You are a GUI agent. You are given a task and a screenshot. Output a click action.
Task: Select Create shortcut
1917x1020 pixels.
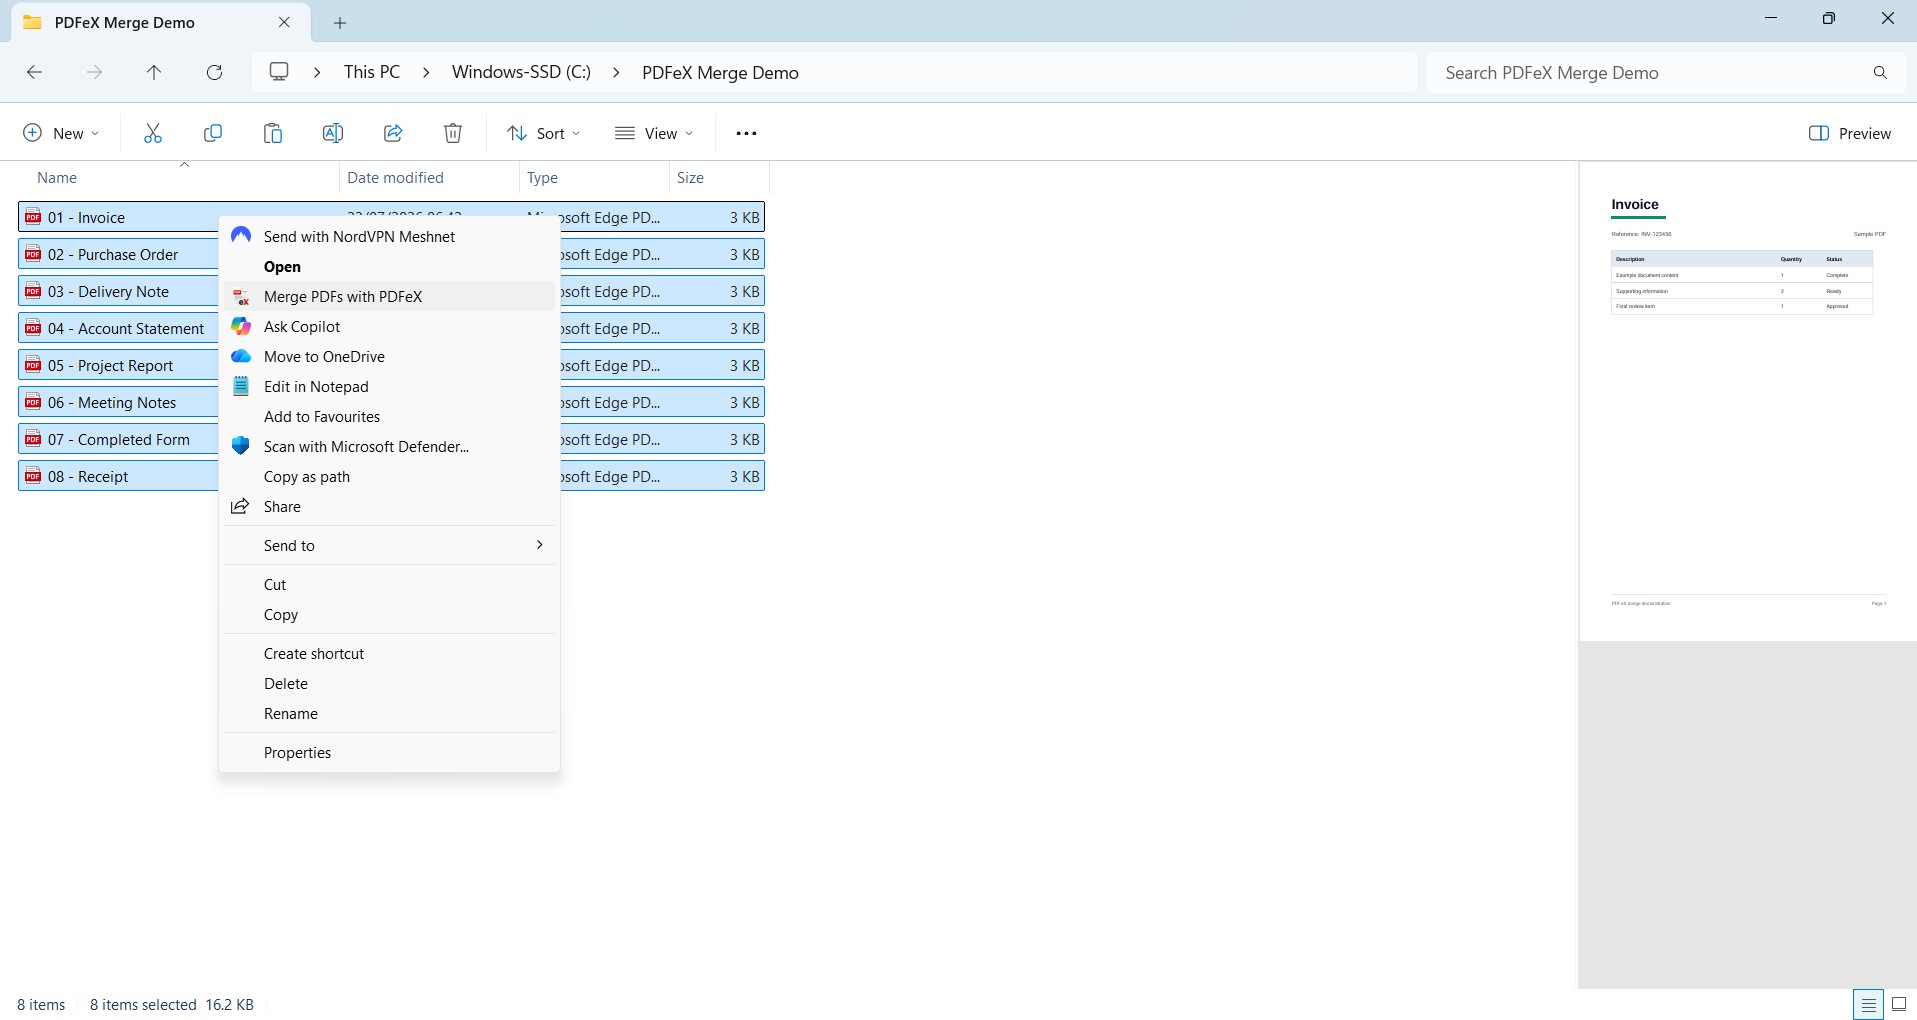(389, 653)
